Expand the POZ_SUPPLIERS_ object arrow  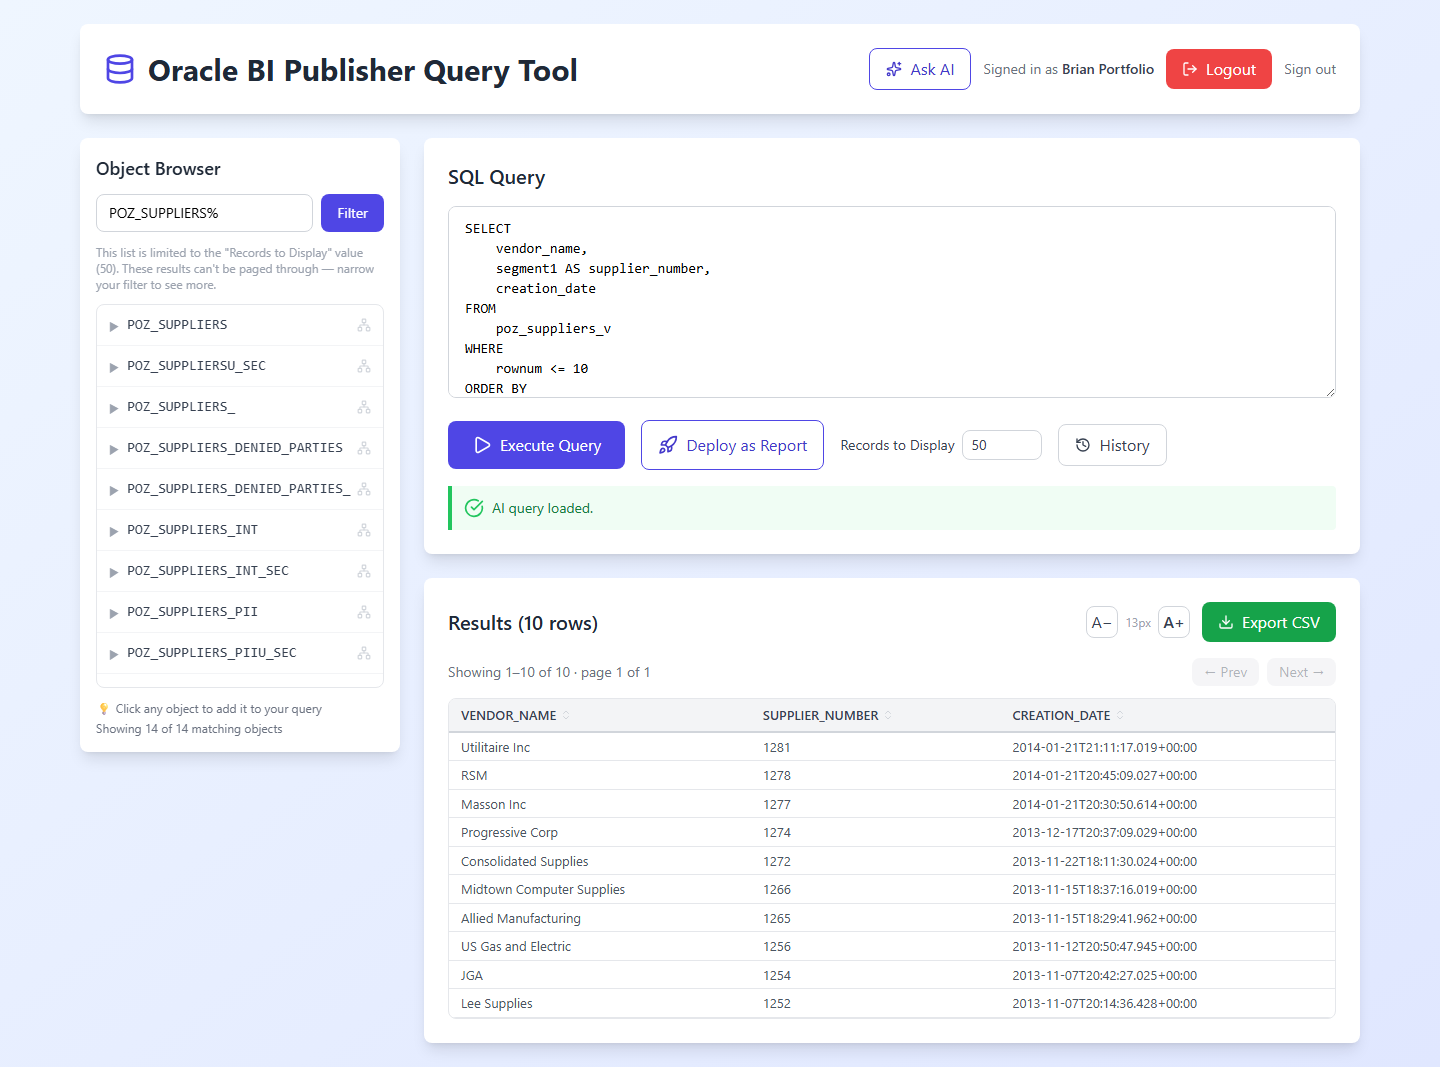click(x=114, y=408)
